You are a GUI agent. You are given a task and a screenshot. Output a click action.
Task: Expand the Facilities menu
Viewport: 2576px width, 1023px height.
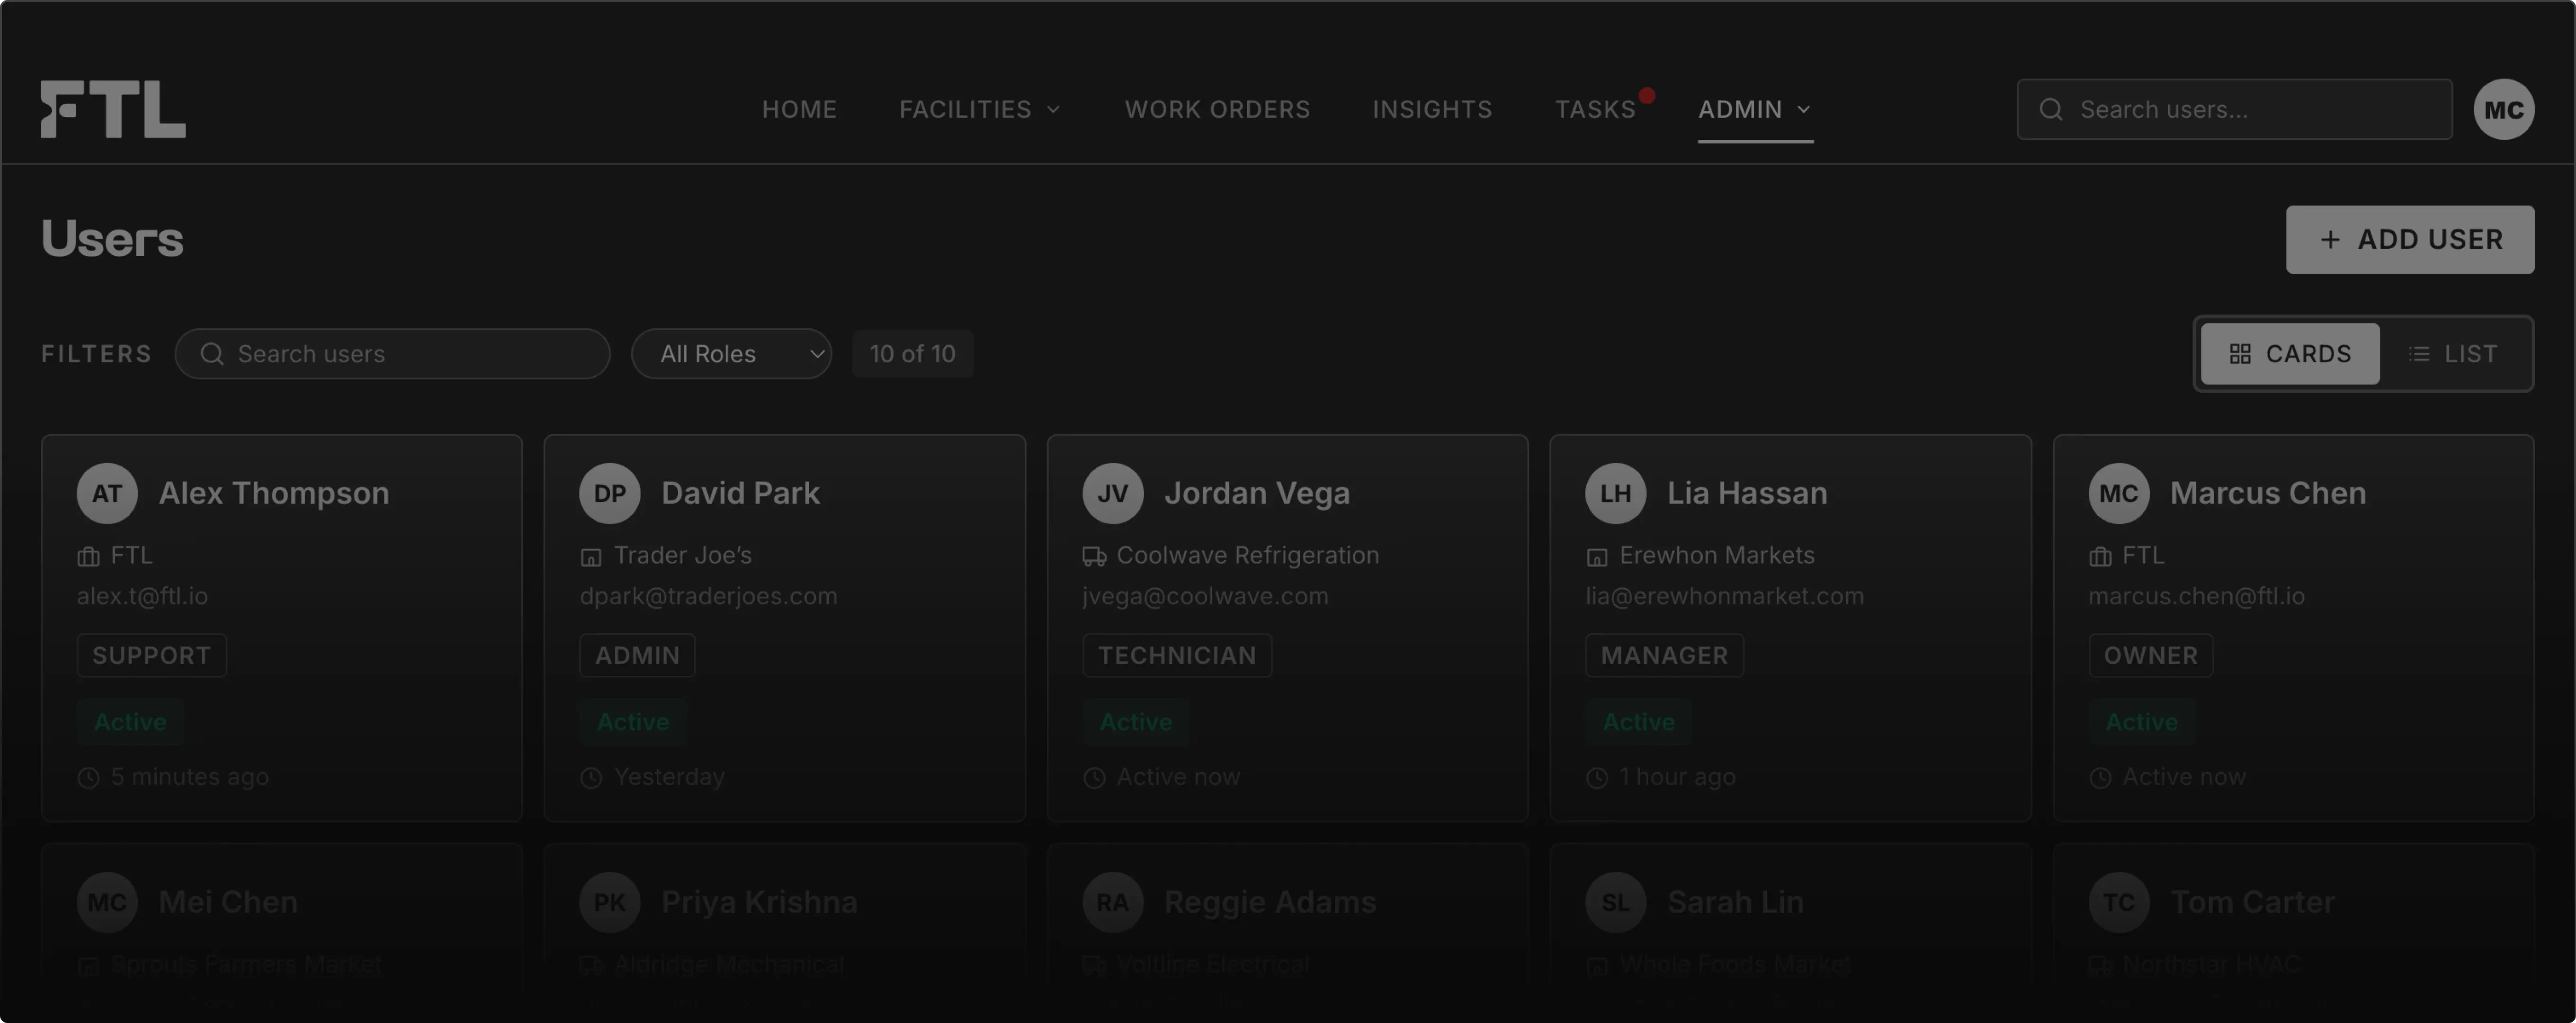[x=980, y=109]
